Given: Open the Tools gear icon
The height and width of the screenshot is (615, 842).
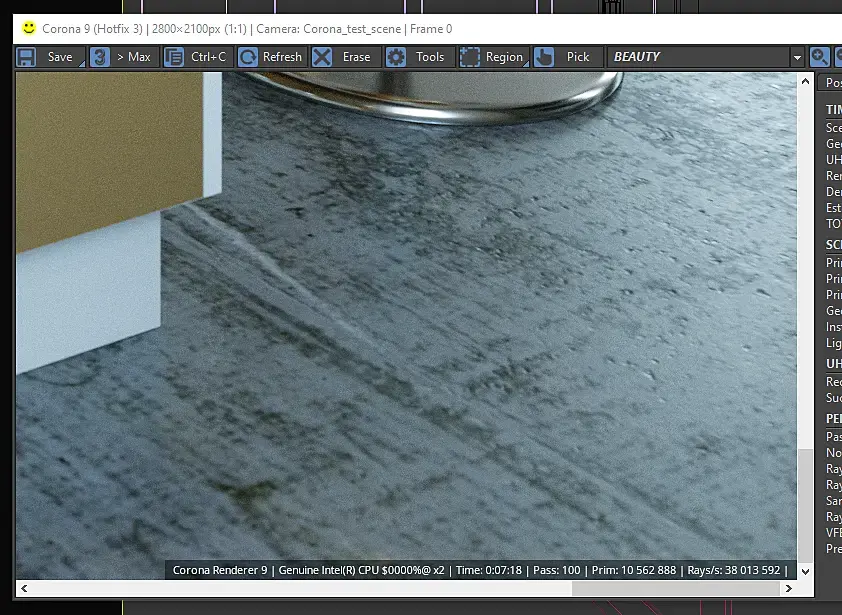Looking at the screenshot, I should tap(396, 57).
